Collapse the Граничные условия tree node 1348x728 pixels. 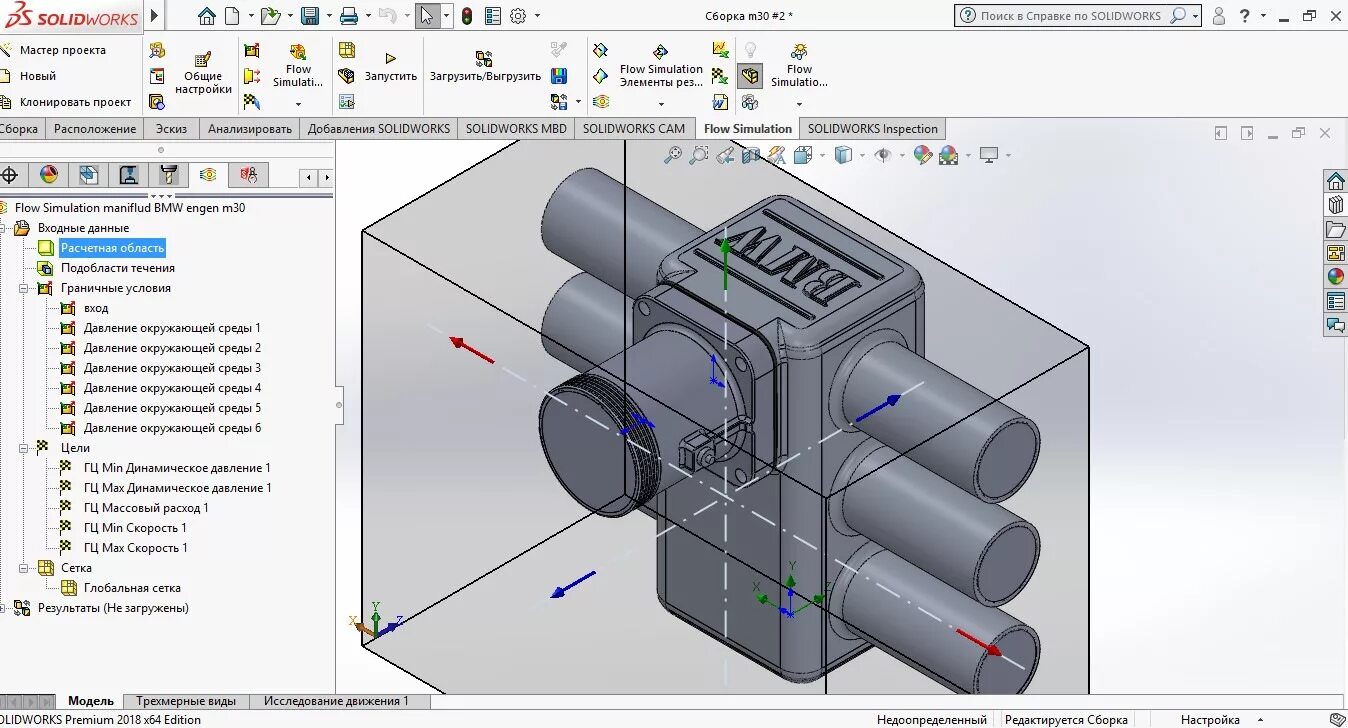[22, 288]
